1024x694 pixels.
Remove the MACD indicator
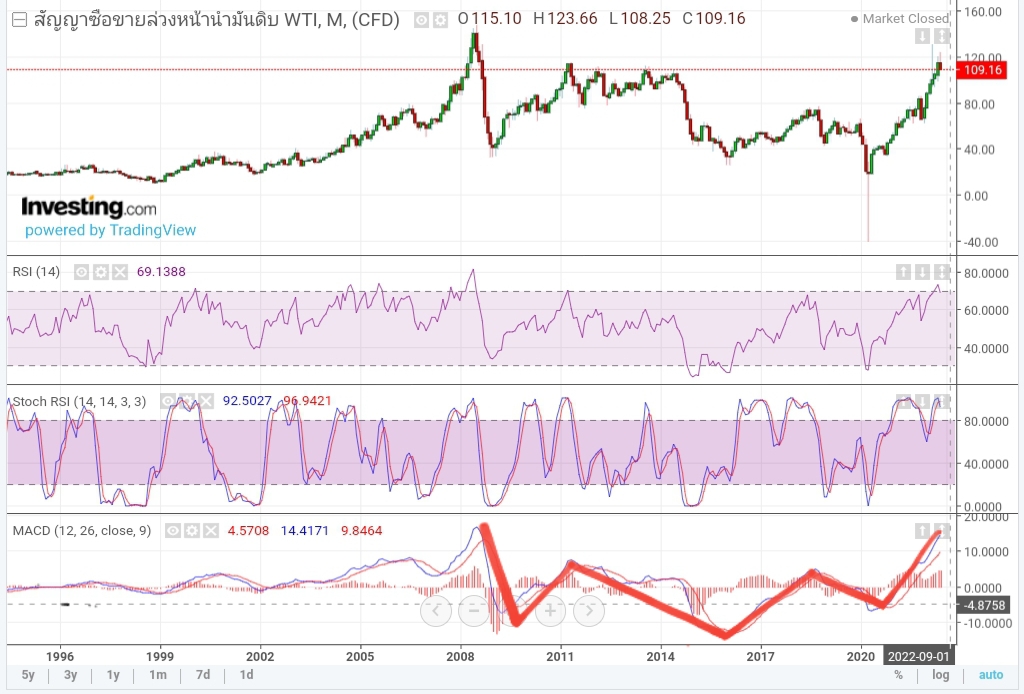tap(210, 531)
